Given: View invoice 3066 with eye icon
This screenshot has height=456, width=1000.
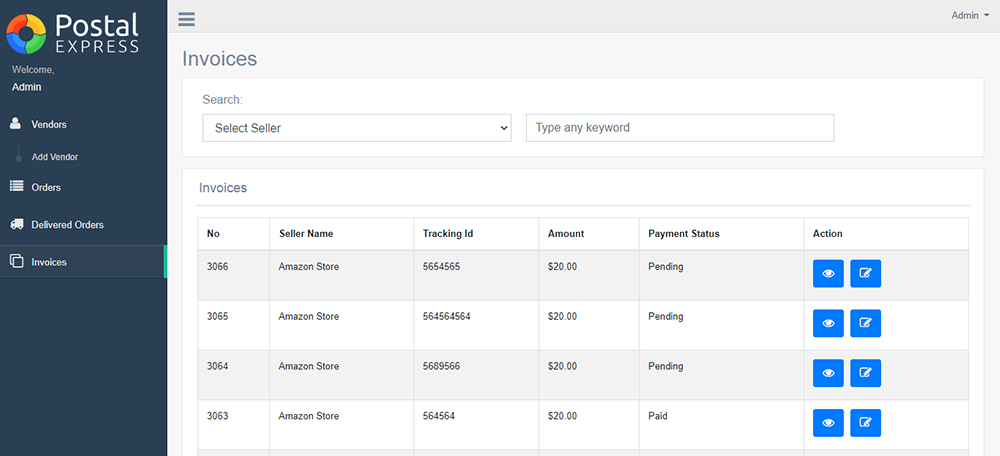Looking at the screenshot, I should point(828,274).
